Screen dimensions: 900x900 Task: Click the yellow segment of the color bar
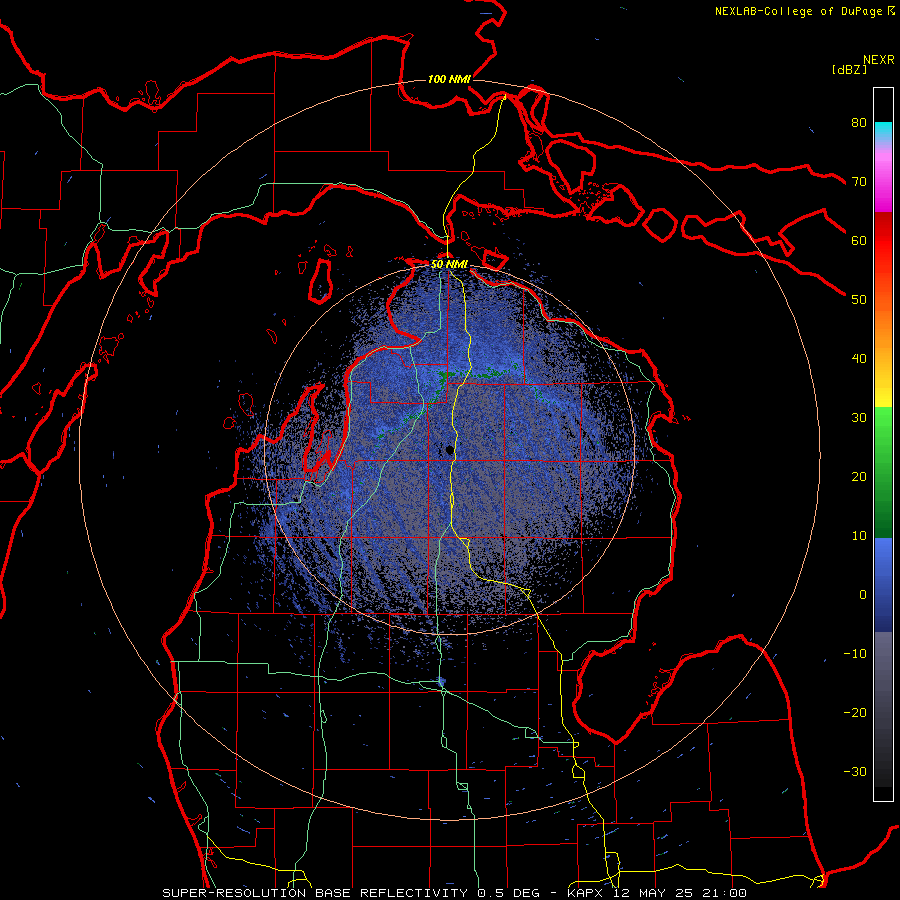883,390
